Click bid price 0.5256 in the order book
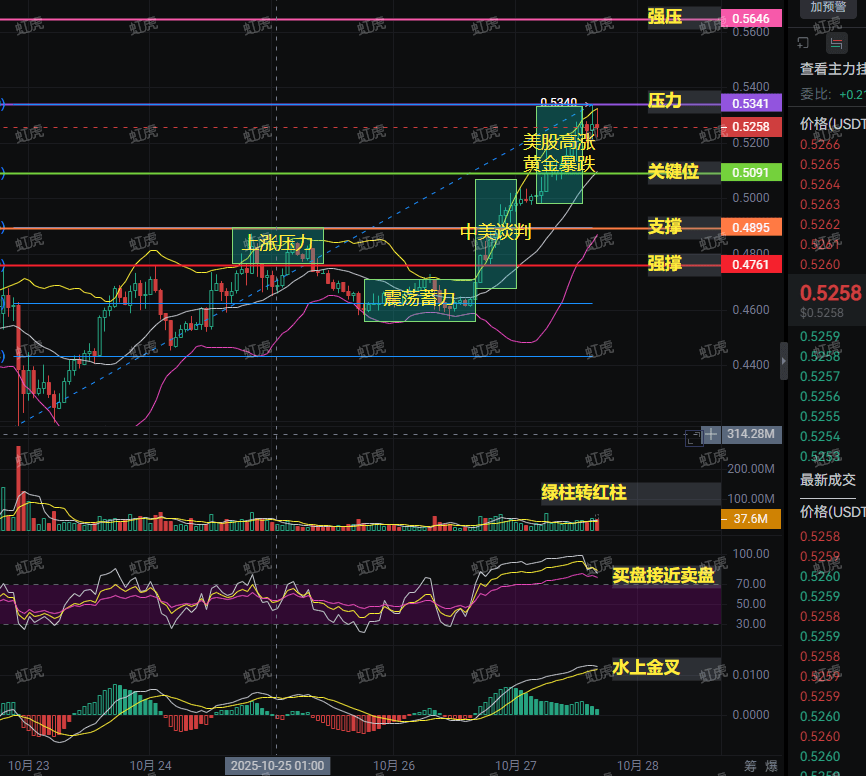866x776 pixels. coord(820,397)
